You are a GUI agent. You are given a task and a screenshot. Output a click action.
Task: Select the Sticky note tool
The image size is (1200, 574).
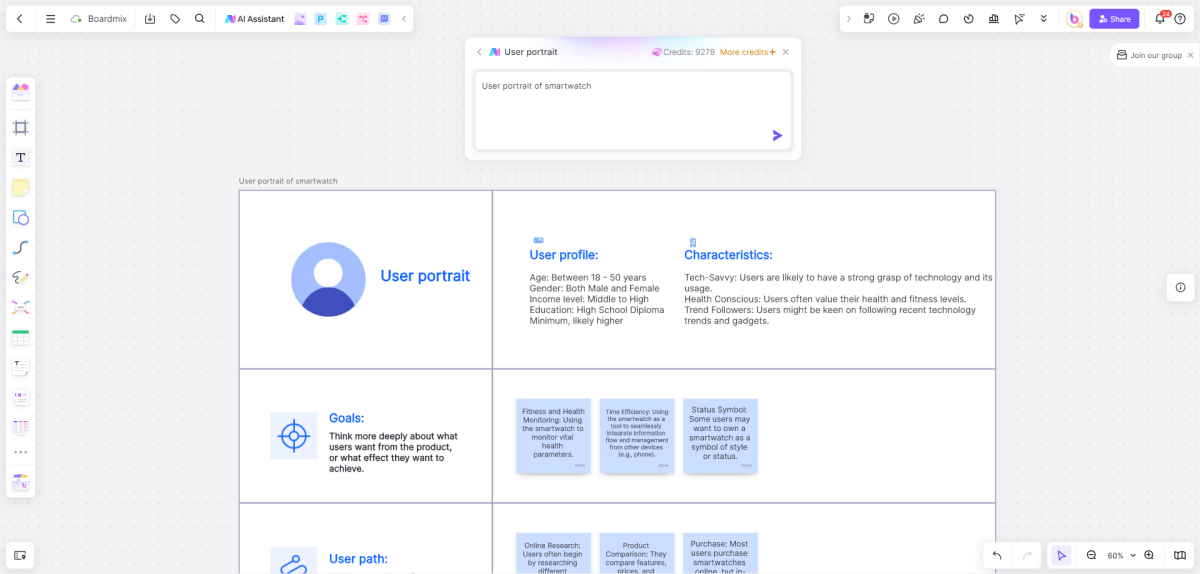click(x=20, y=187)
